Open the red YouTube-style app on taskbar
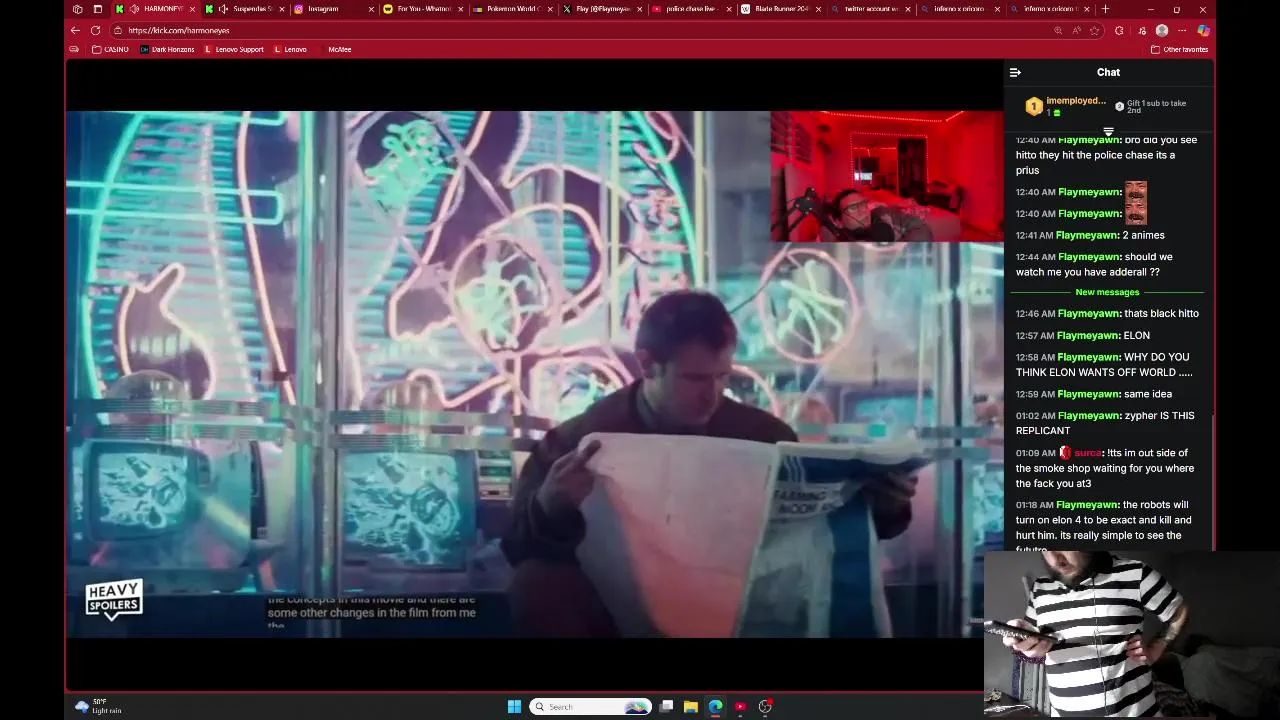The height and width of the screenshot is (720, 1280). (x=740, y=706)
